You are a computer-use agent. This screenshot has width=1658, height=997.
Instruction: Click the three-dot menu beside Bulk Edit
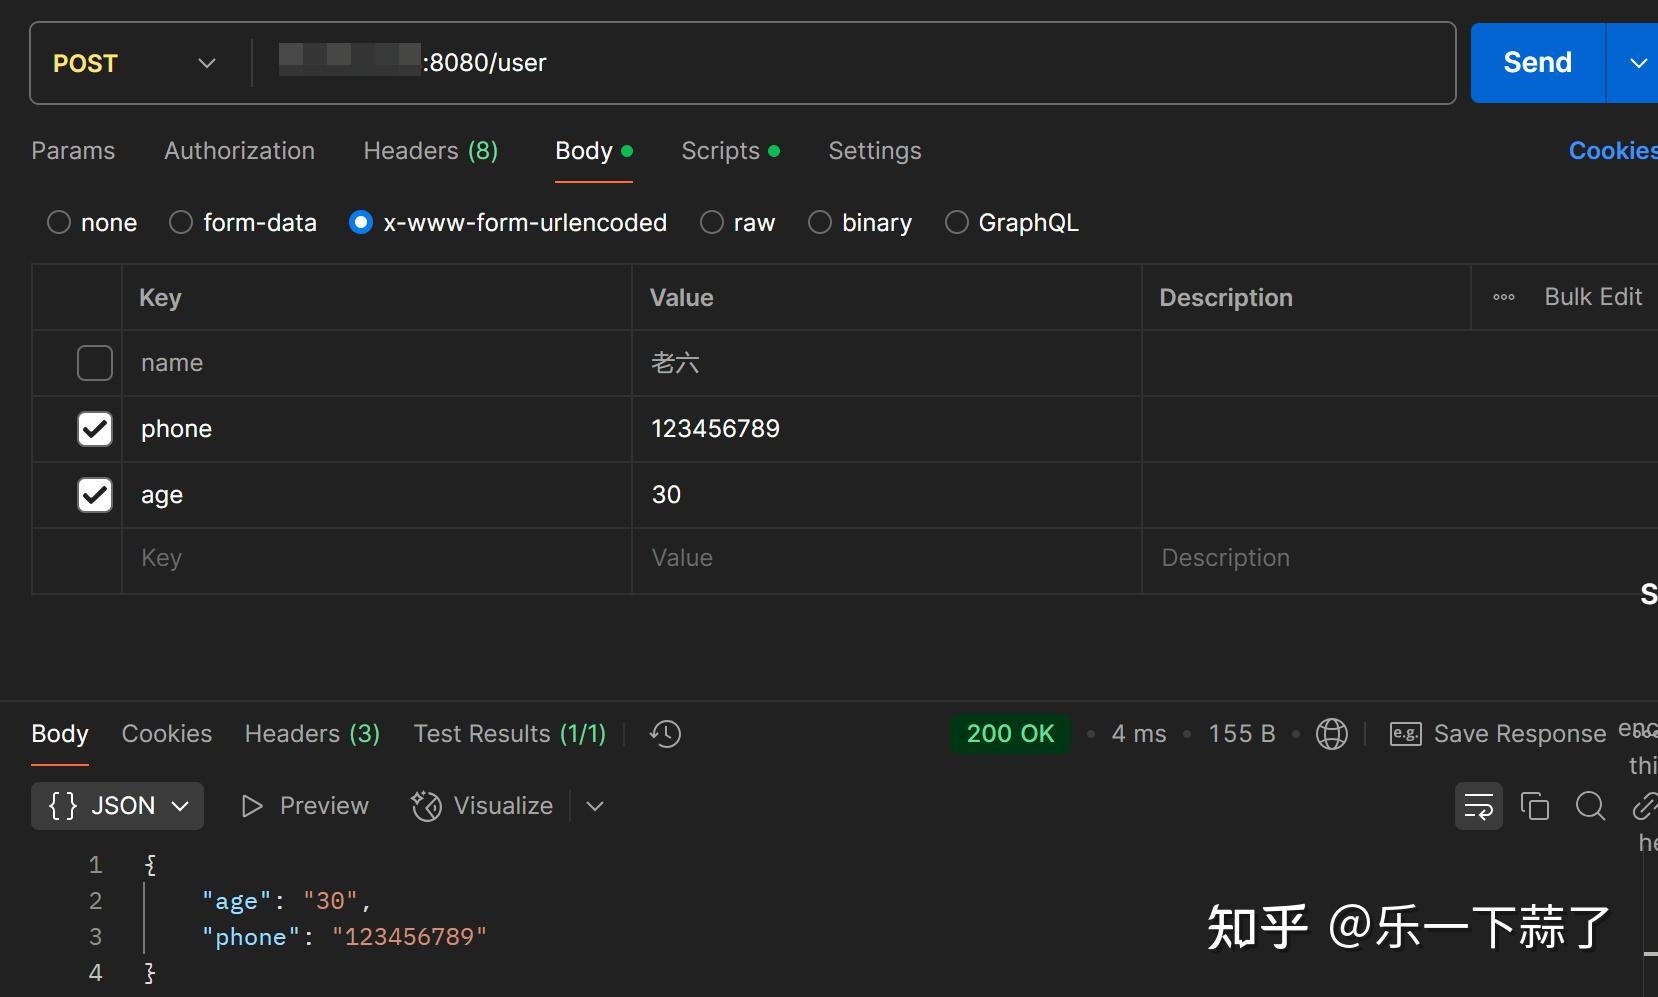coord(1505,297)
